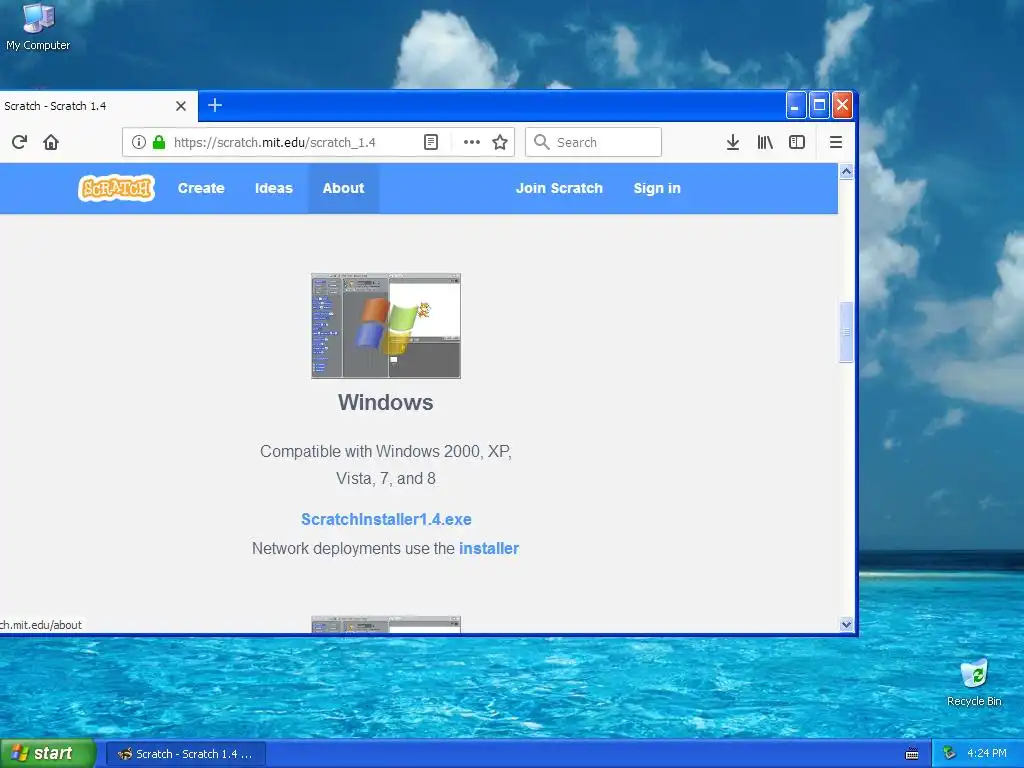
Task: Click the Windows heading text
Action: point(385,402)
